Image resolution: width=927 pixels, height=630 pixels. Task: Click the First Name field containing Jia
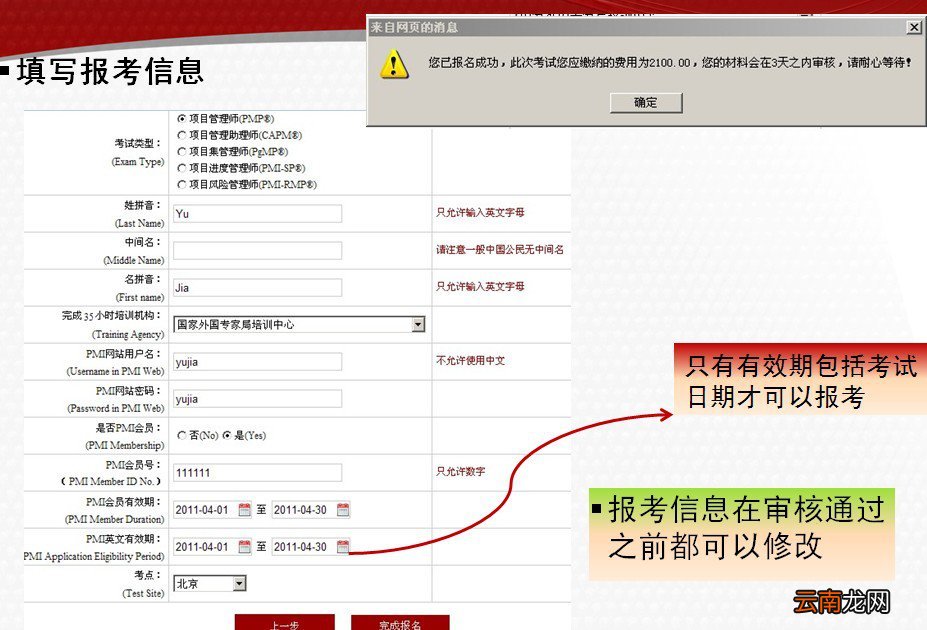[x=257, y=288]
